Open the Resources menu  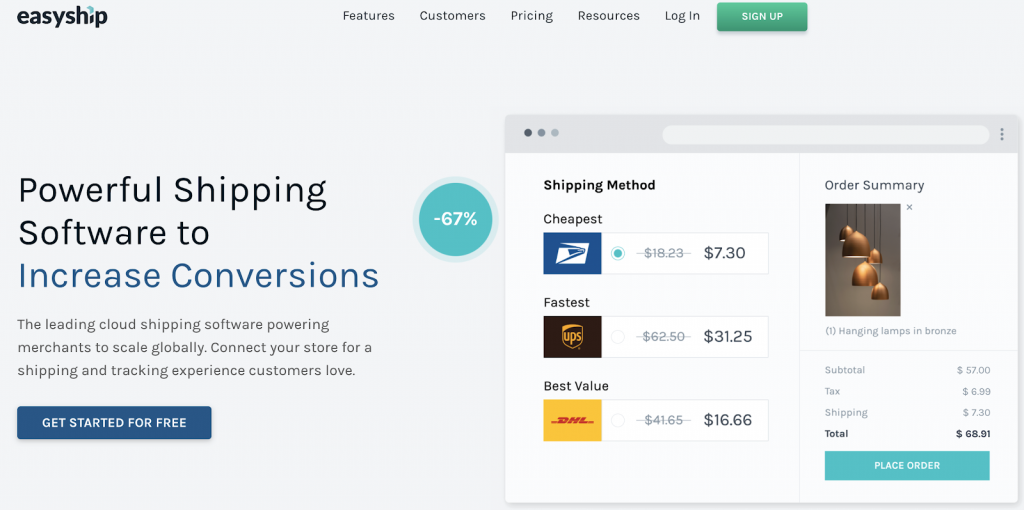coord(609,16)
